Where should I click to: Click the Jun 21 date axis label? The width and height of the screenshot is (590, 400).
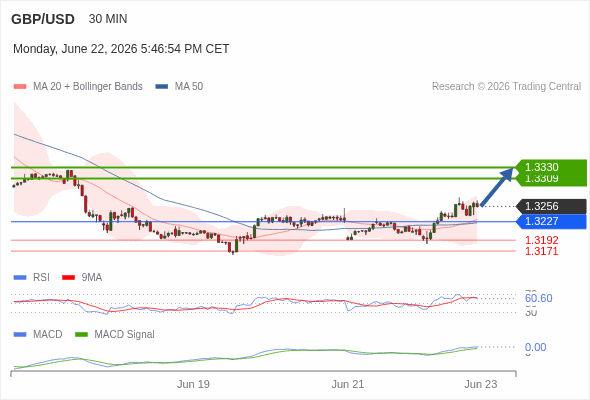point(348,384)
